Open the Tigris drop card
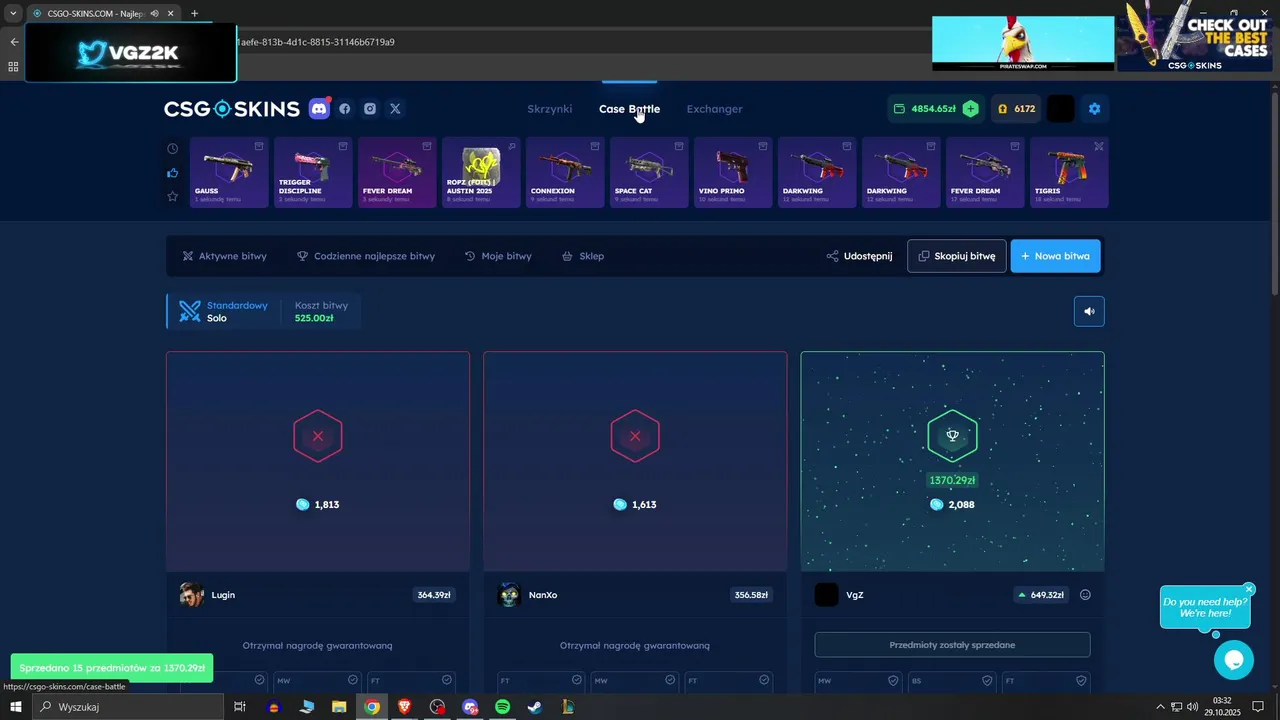Image resolution: width=1280 pixels, height=720 pixels. 1069,173
